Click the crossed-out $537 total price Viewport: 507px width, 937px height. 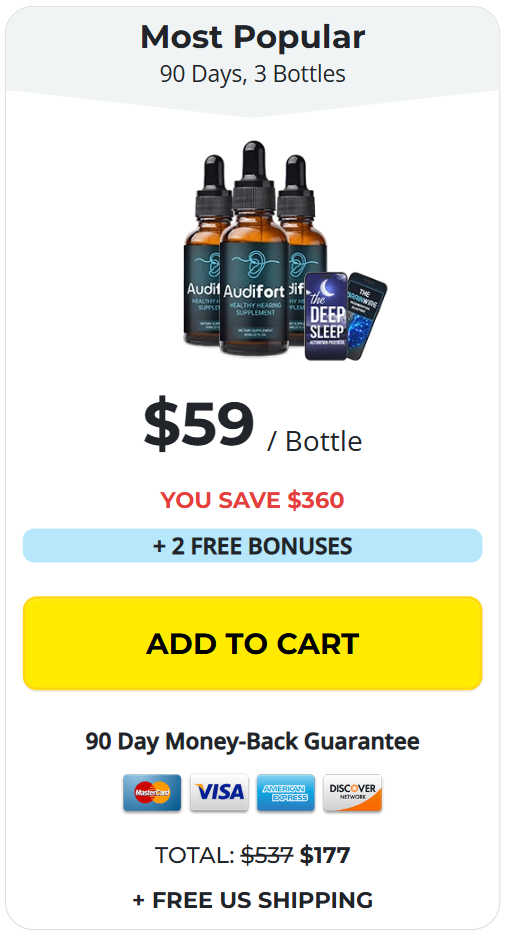pyautogui.click(x=267, y=855)
